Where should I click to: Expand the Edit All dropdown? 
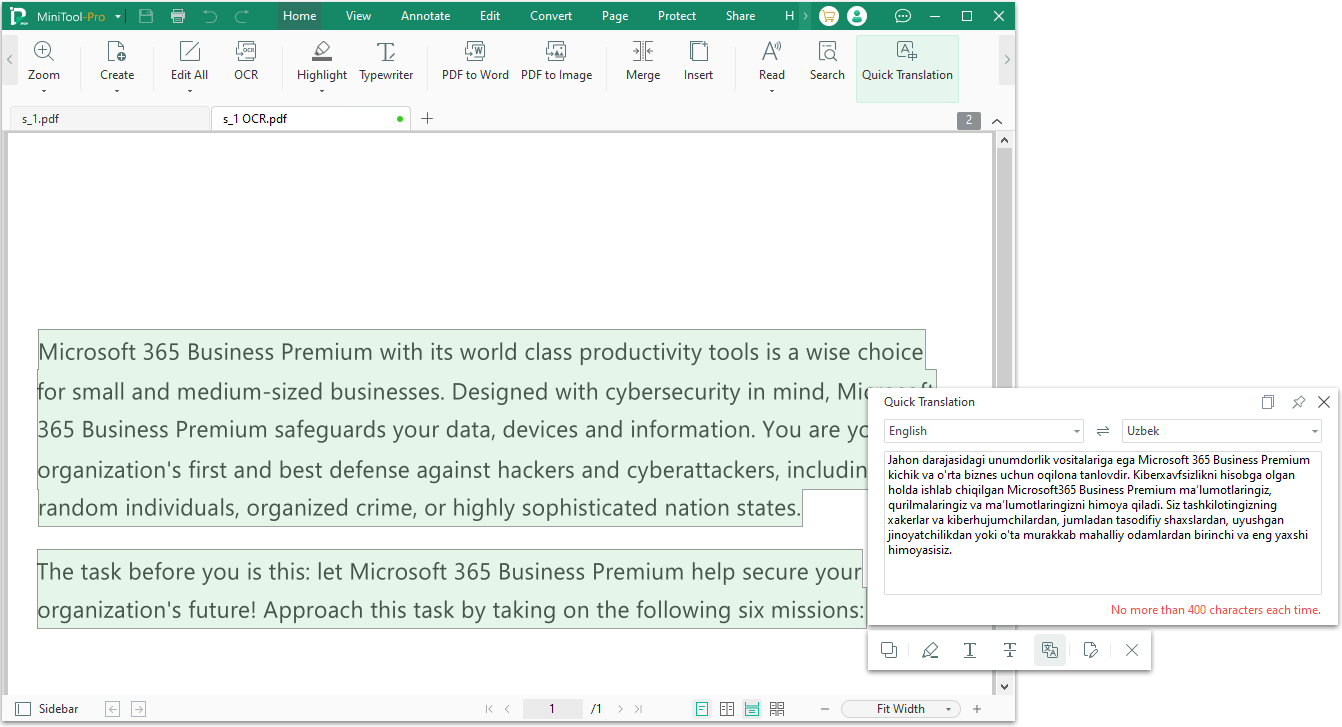click(x=189, y=91)
